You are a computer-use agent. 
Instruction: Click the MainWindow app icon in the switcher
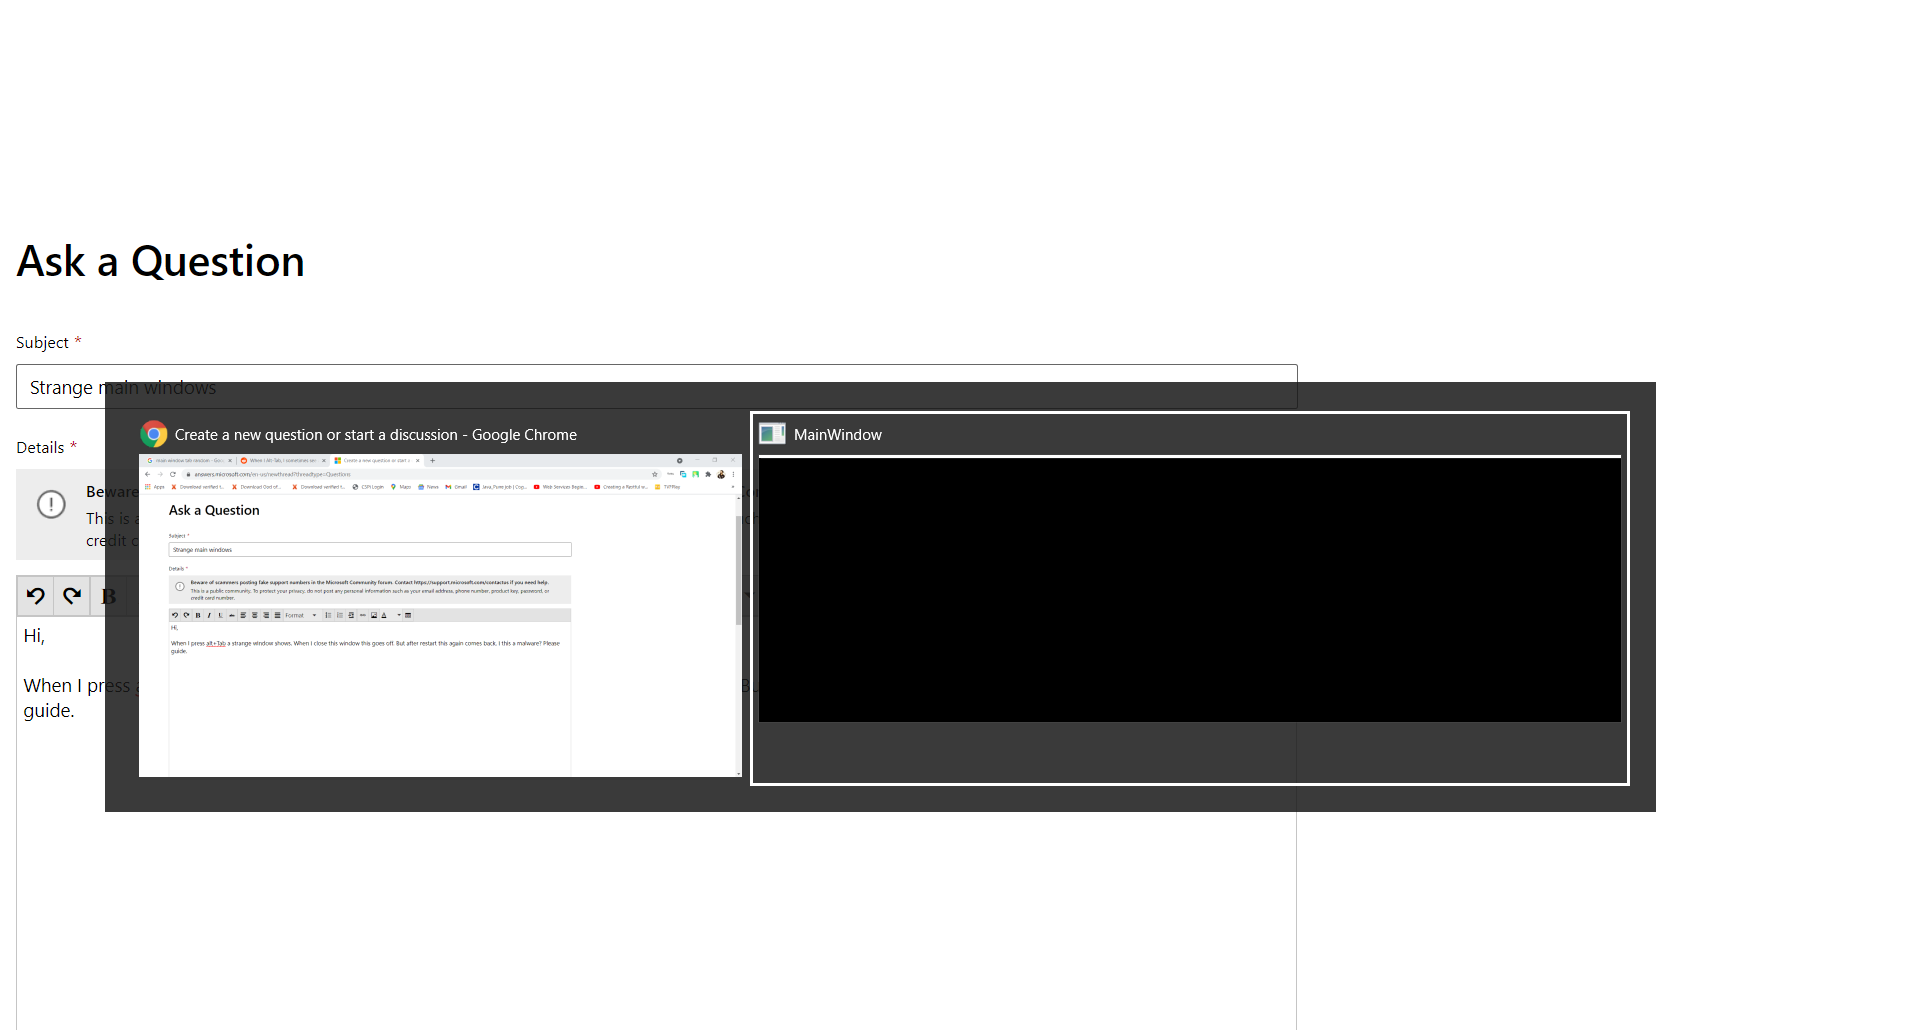[x=772, y=434]
